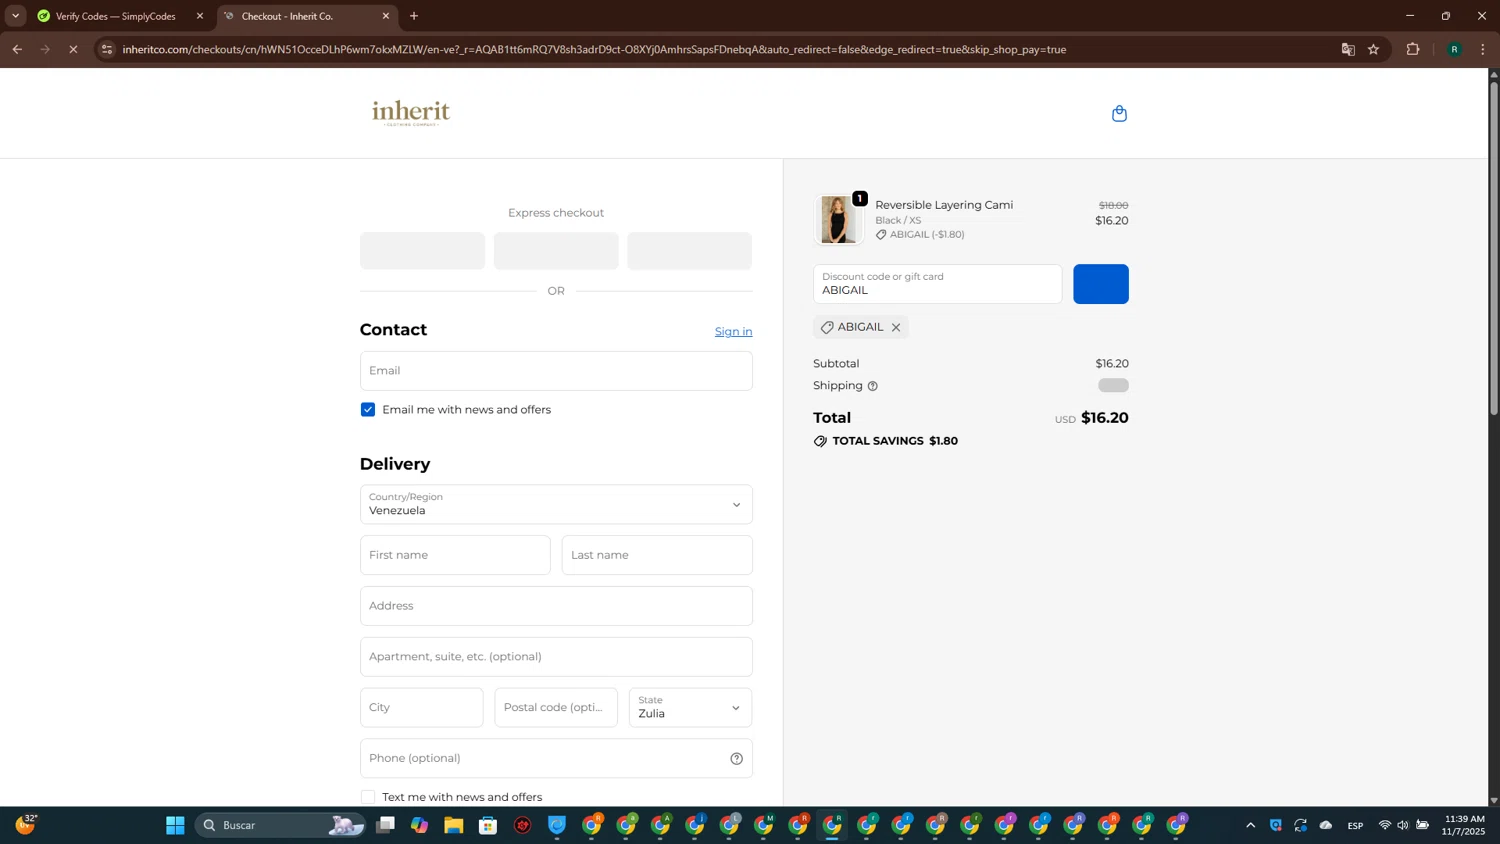Click the blue apply discount button
The height and width of the screenshot is (844, 1500).
click(x=1100, y=284)
